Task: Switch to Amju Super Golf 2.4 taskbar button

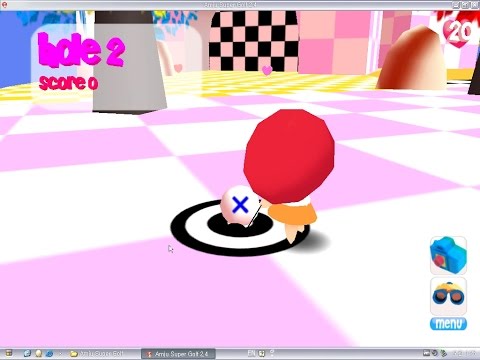Action: [178, 354]
